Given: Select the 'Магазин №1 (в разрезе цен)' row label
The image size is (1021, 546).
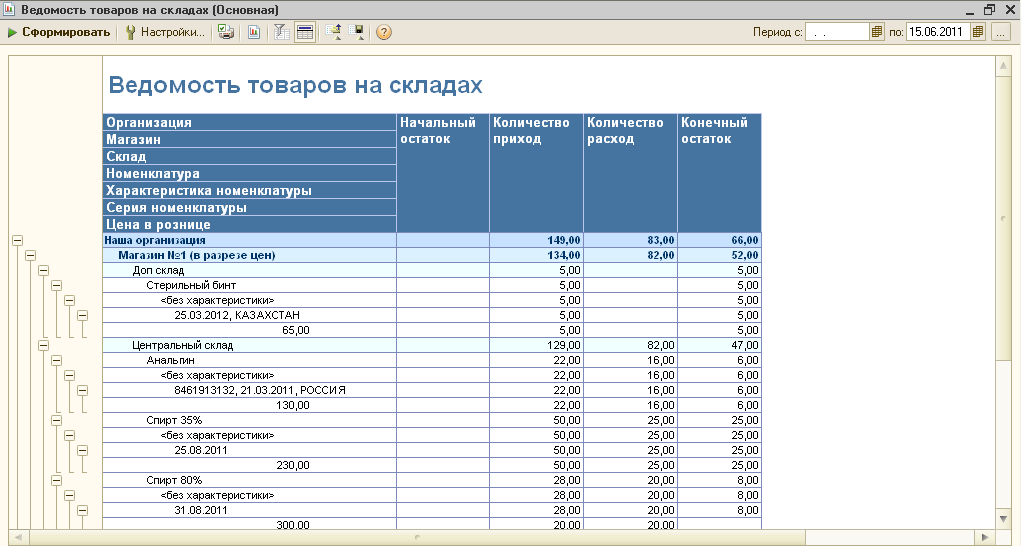Looking at the screenshot, I should click(197, 255).
